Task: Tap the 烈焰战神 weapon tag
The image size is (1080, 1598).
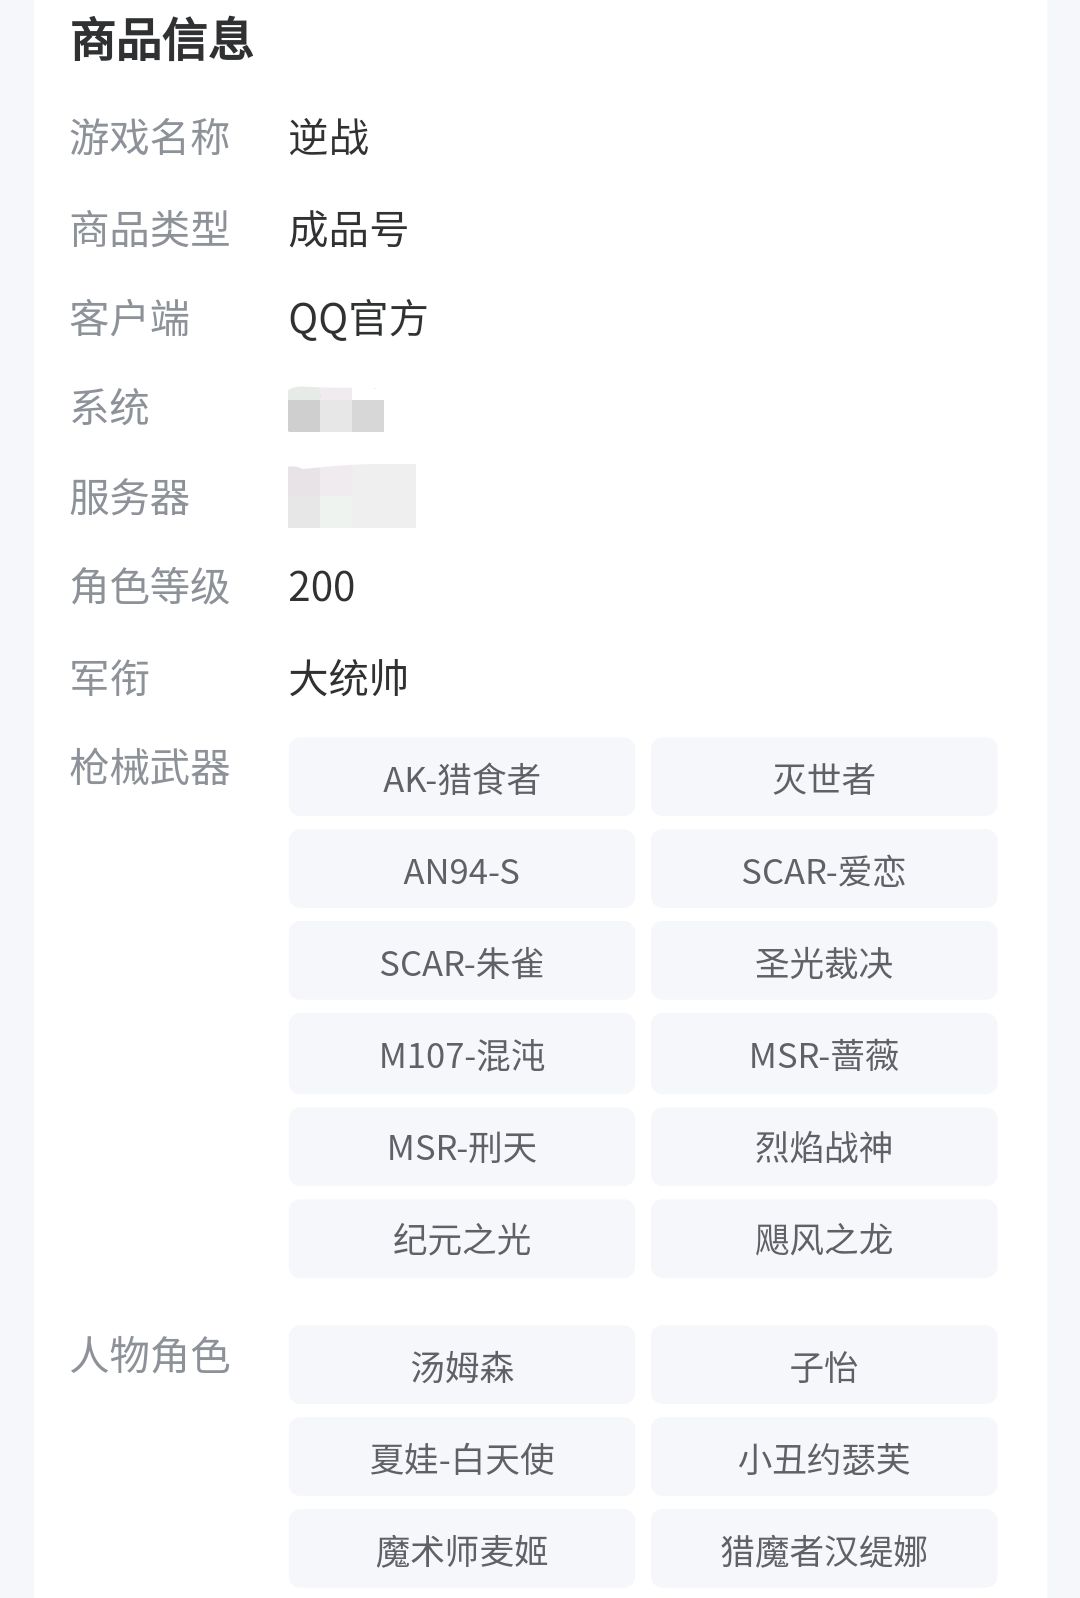Action: coord(823,1146)
